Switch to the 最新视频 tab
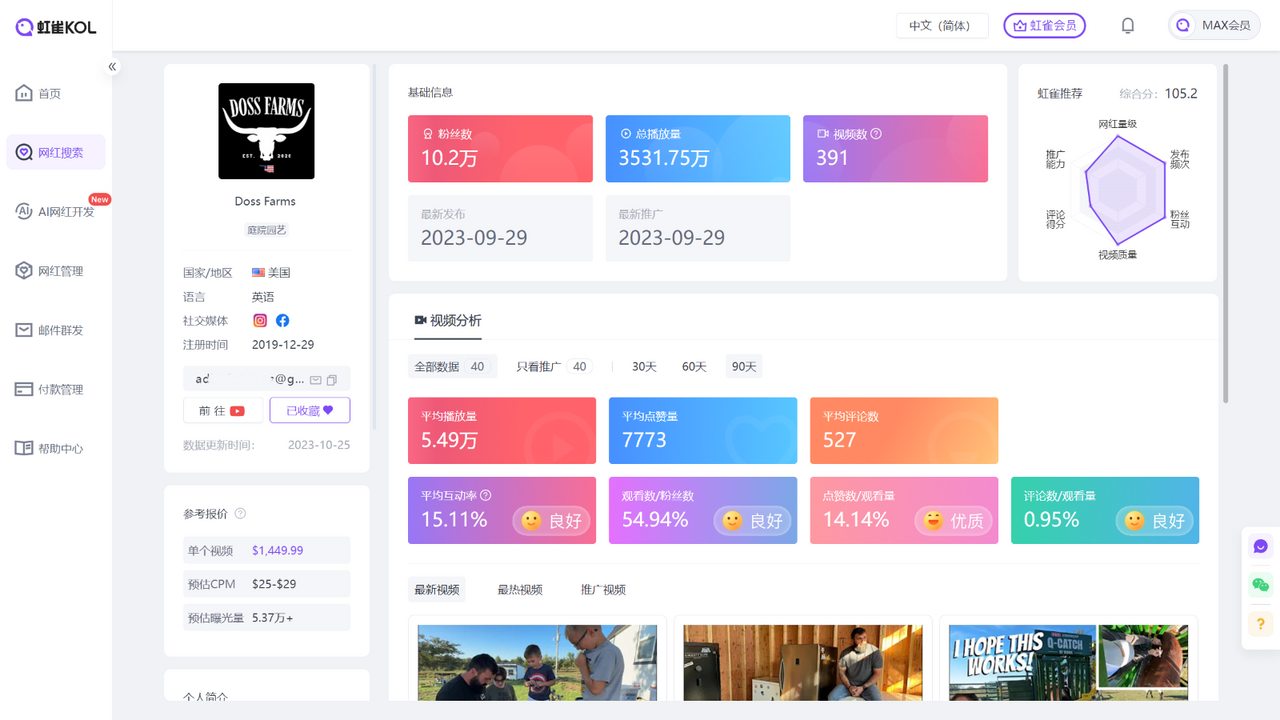The width and height of the screenshot is (1280, 720). point(437,590)
